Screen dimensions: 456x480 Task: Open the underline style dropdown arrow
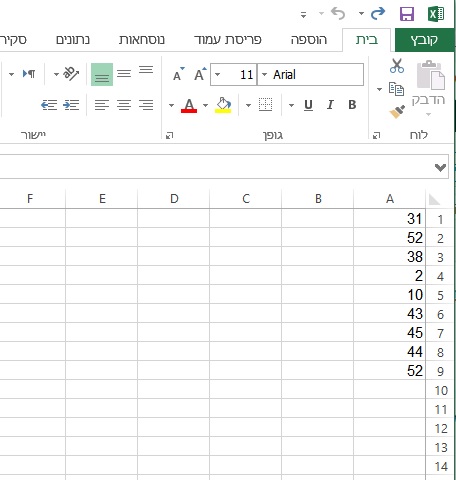coord(291,105)
